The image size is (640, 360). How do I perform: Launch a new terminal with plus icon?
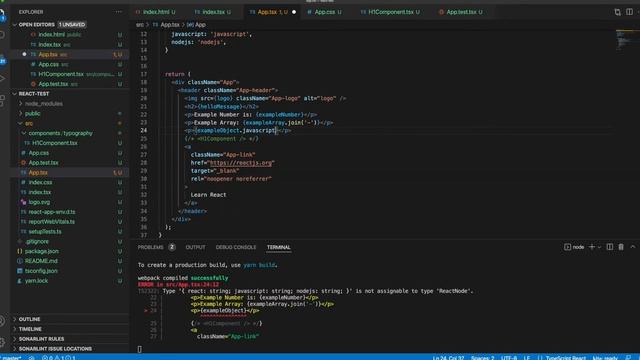(591, 247)
